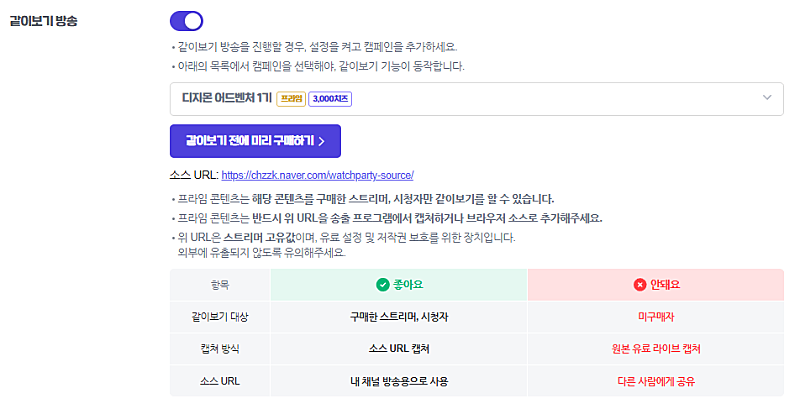Click the 원본 유료 라이브 캡처 cell
This screenshot has width=800, height=409.
[x=656, y=349]
